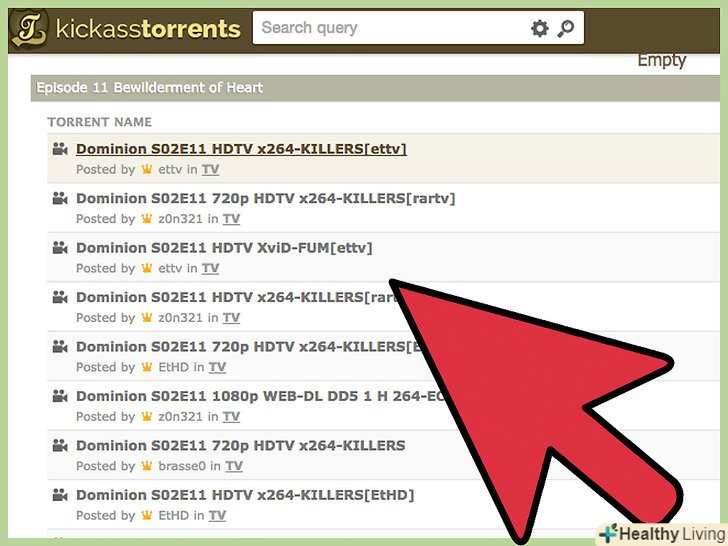Open TV category under XviD-FUM[ettv] row
This screenshot has width=728, height=546.
click(x=210, y=268)
